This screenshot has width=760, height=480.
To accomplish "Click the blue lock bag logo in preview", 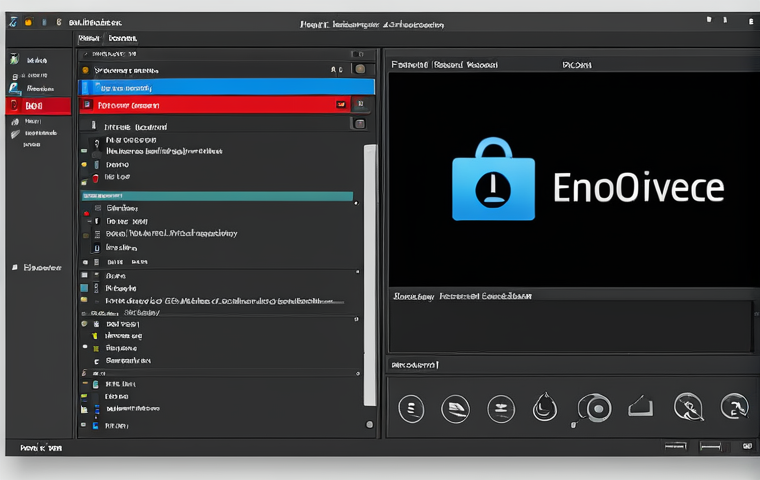I will click(493, 179).
